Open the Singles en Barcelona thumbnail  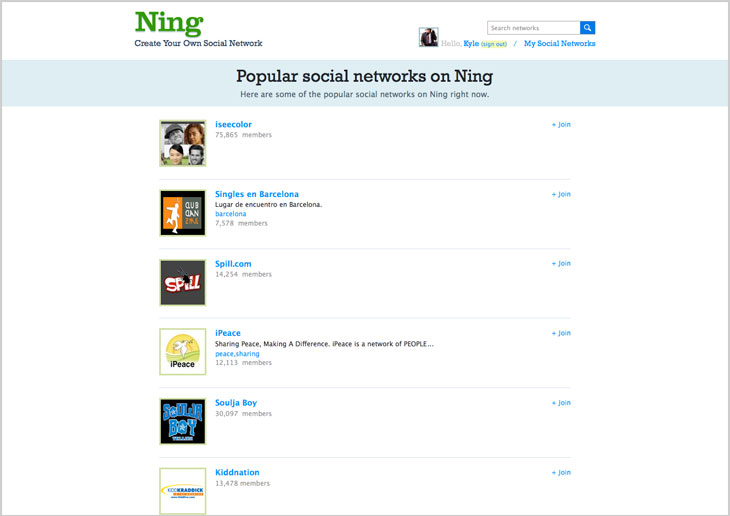pyautogui.click(x=182, y=213)
